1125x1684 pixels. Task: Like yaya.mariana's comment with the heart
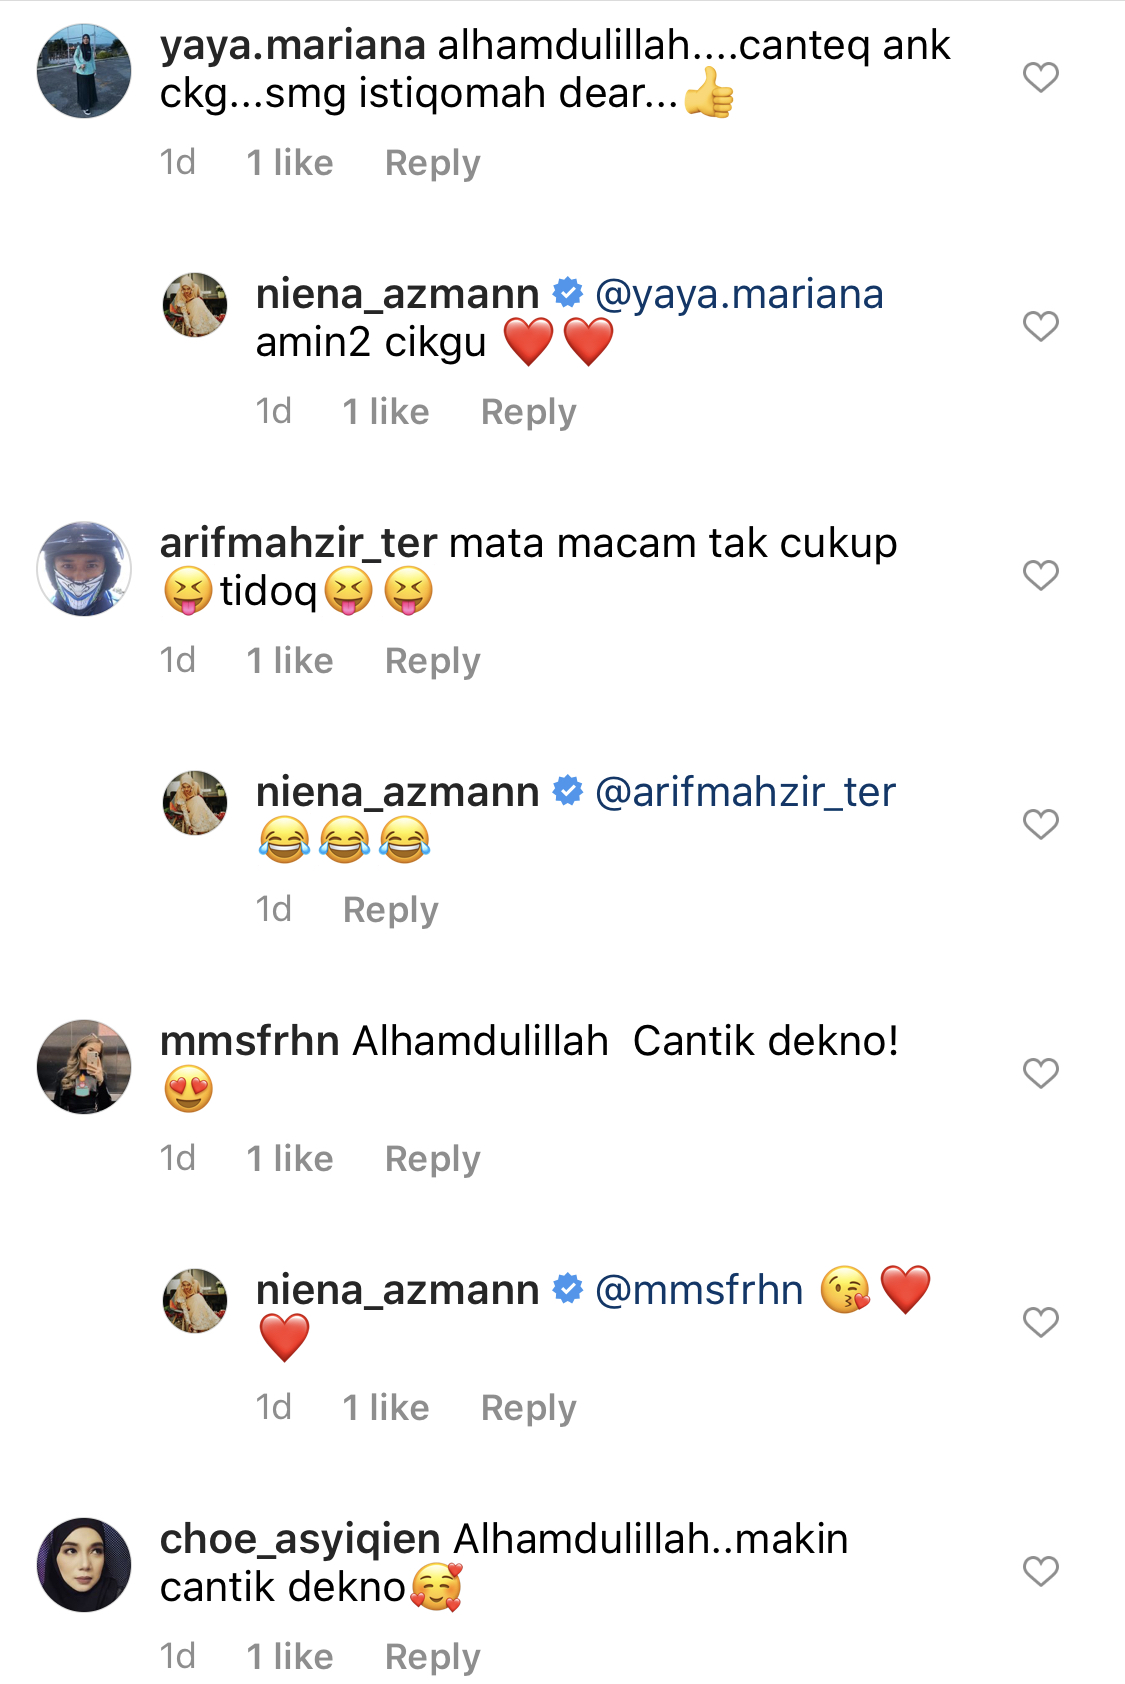tap(1041, 77)
